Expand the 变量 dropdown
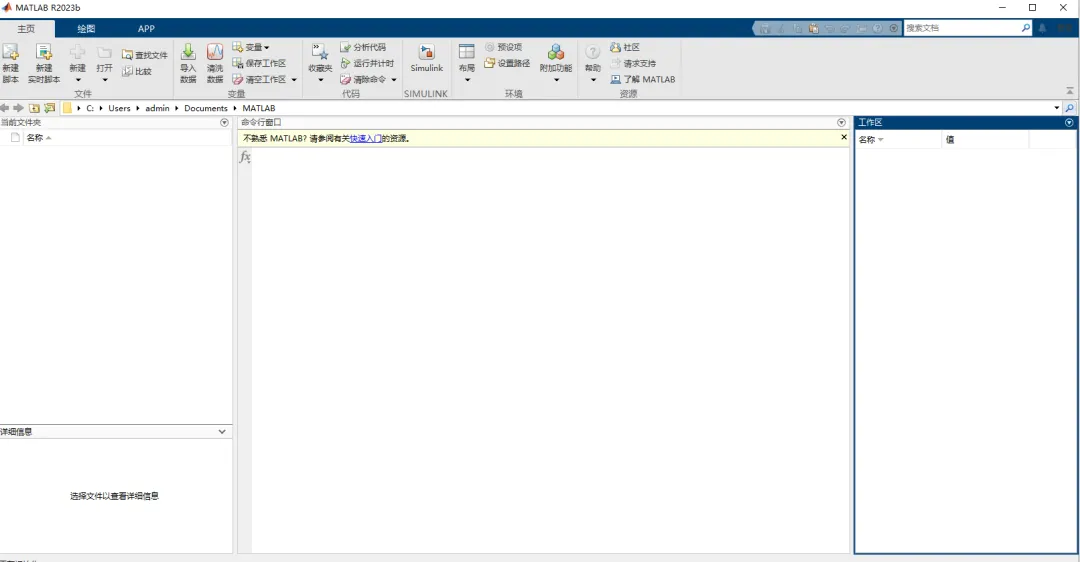Screen dimensions: 1080x562 pos(267,48)
